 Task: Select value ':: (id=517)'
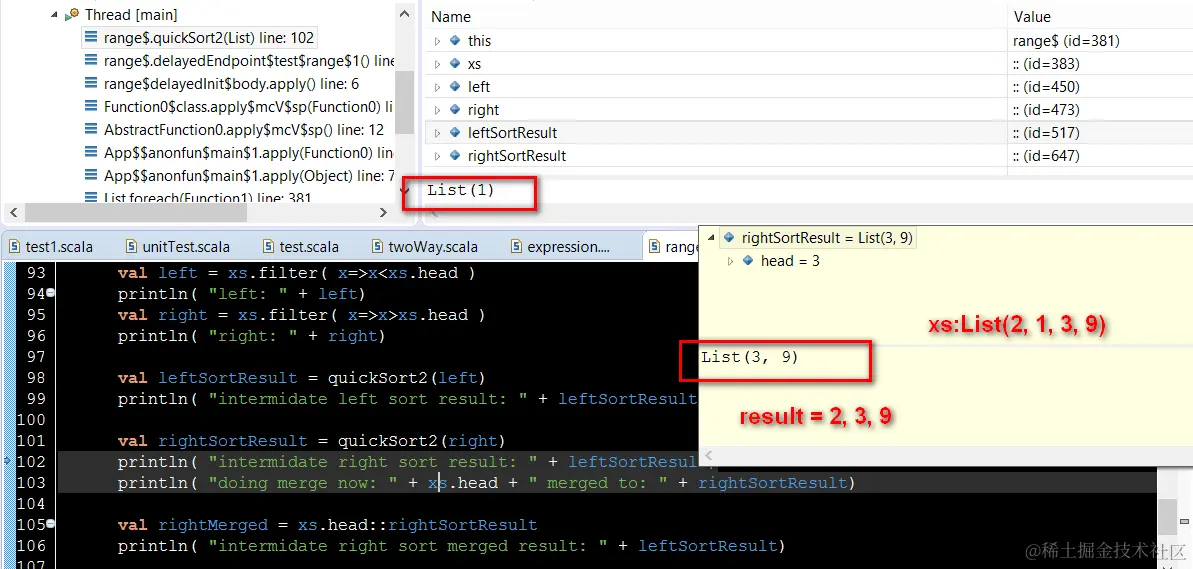click(x=1046, y=133)
